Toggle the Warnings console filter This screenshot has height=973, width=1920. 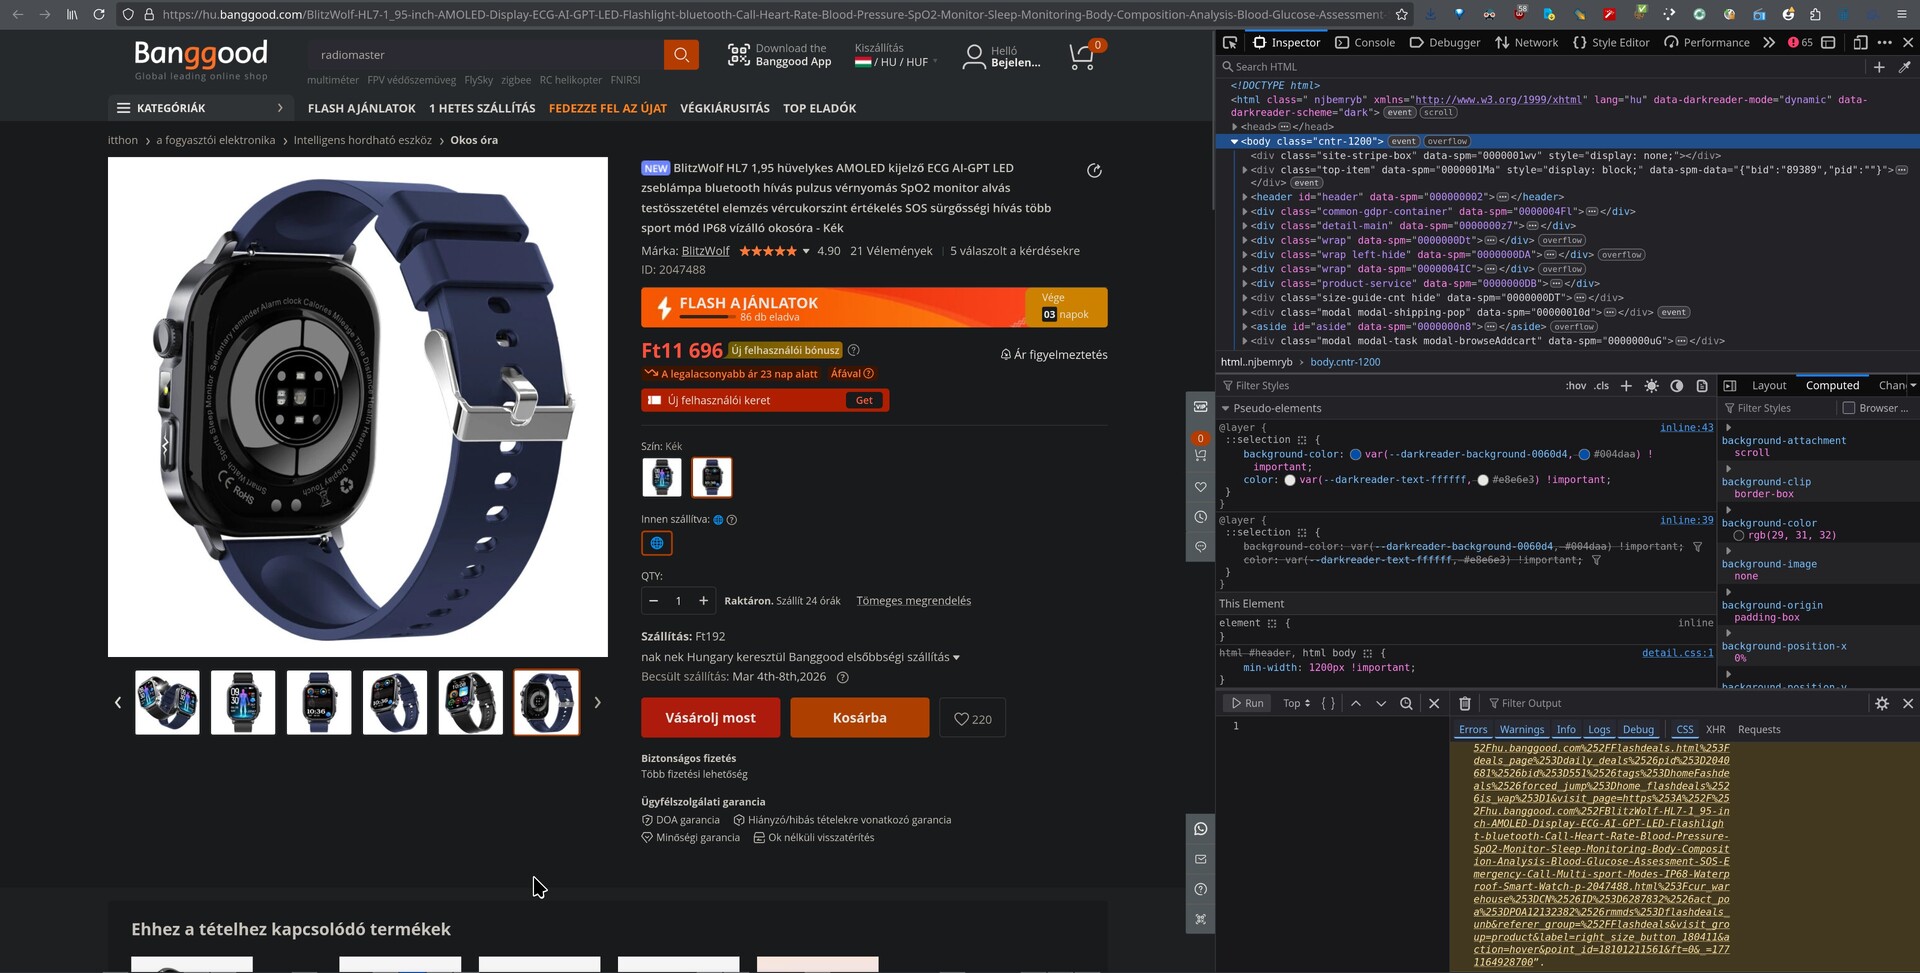point(1522,730)
